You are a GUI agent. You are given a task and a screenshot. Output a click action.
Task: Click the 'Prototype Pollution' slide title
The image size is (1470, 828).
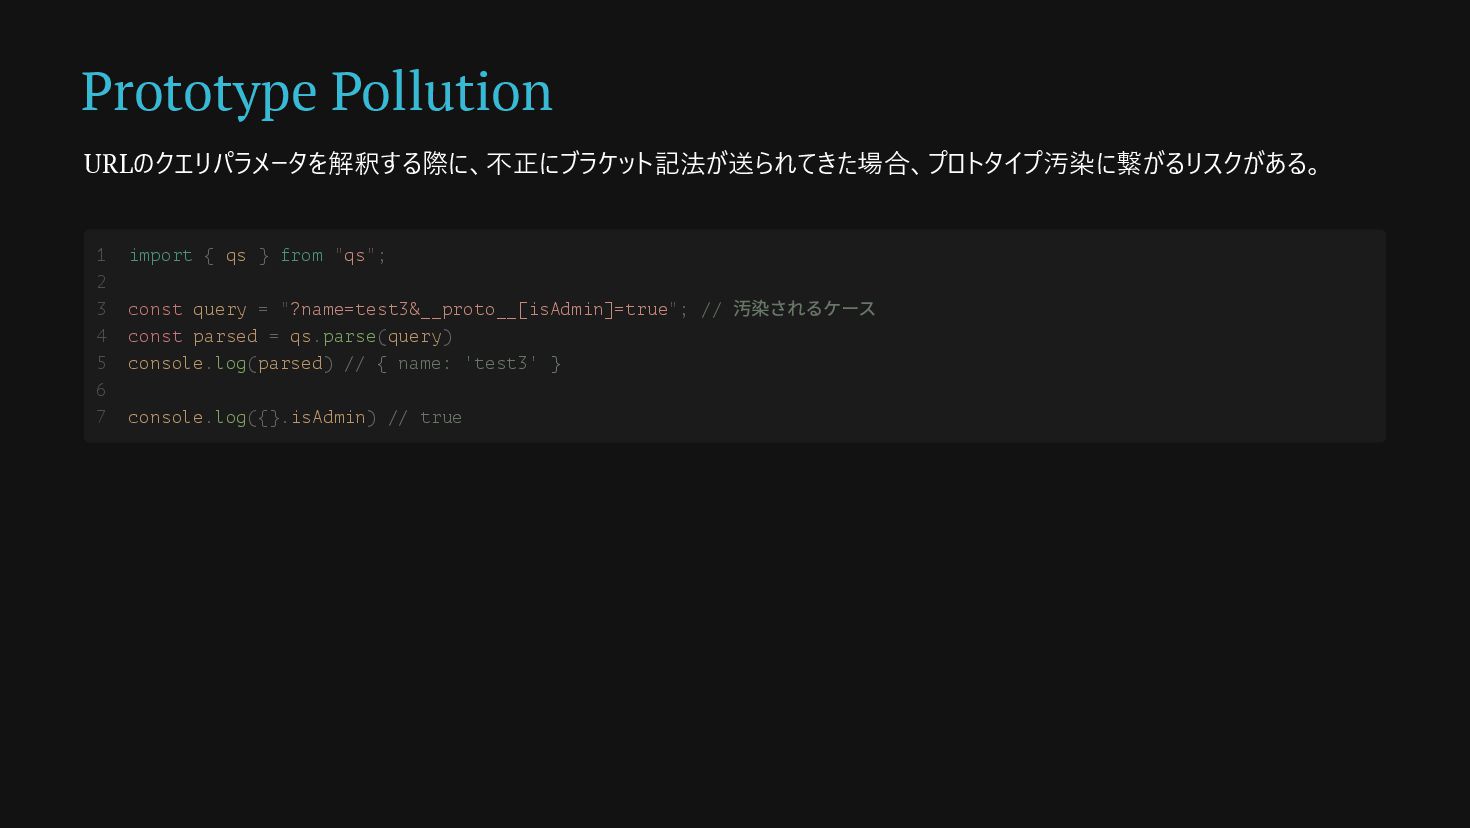316,91
